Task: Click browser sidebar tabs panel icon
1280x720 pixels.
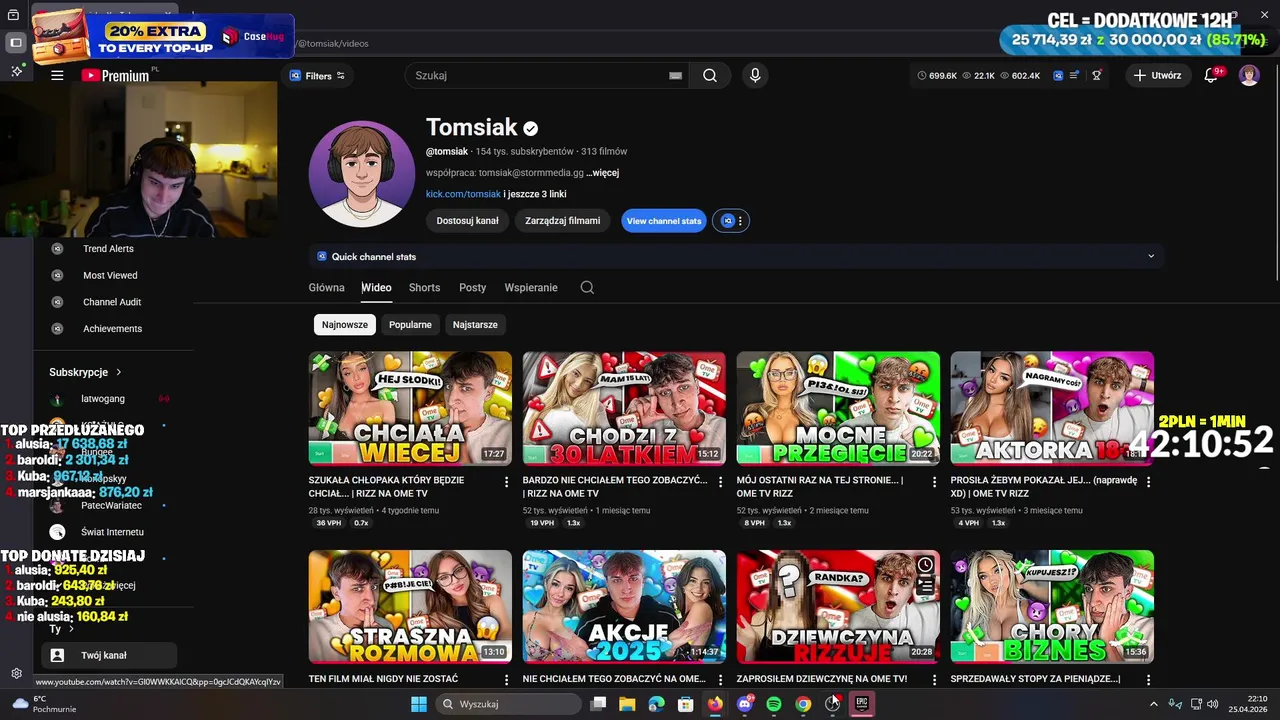Action: (x=16, y=42)
